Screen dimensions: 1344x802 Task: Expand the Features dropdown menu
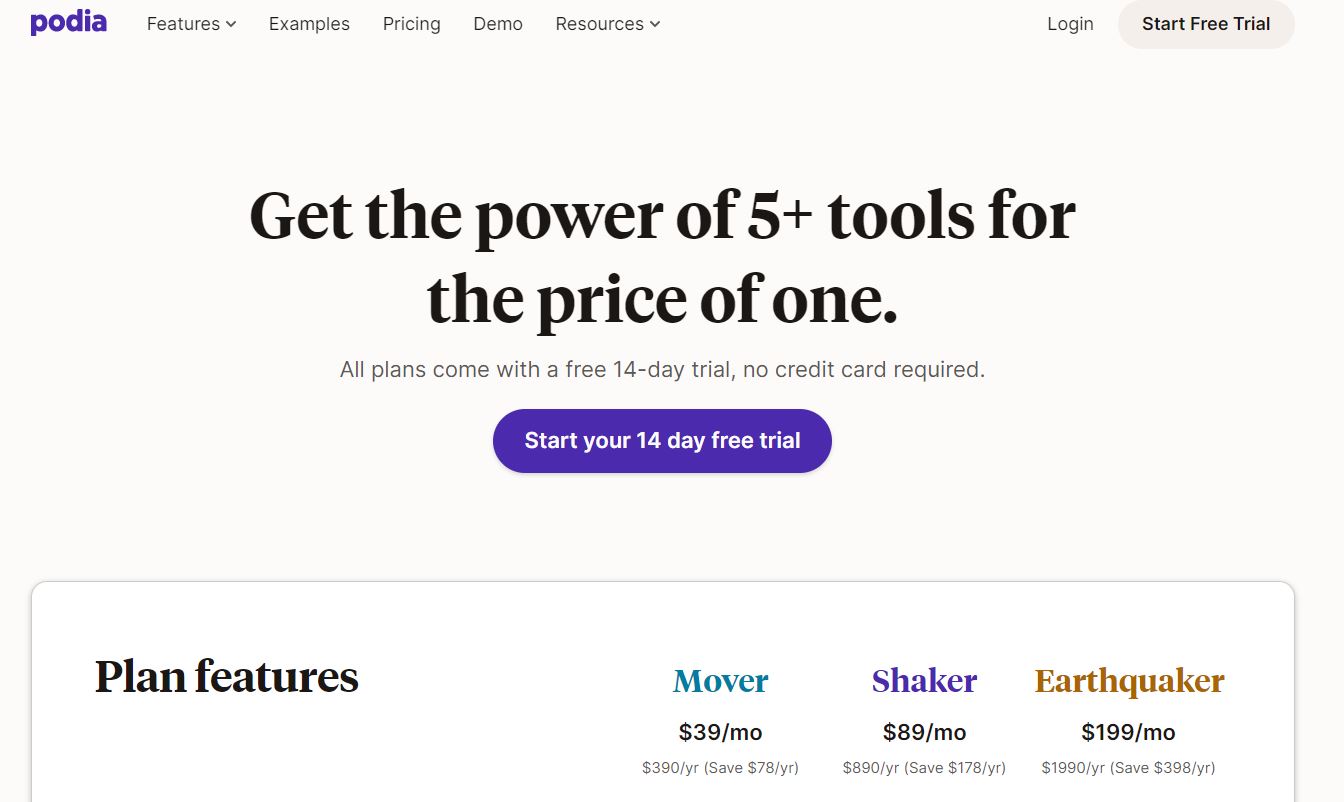pos(191,24)
